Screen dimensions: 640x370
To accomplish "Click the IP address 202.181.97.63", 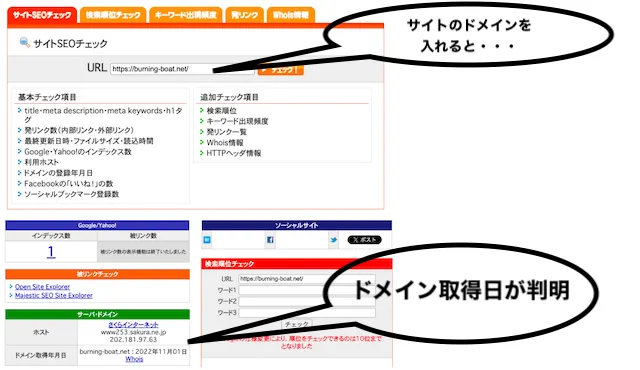I will coord(133,339).
